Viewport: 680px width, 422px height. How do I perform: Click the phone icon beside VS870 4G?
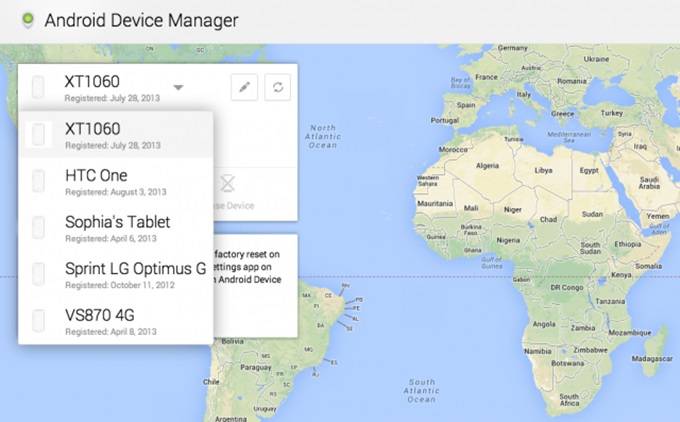[38, 321]
